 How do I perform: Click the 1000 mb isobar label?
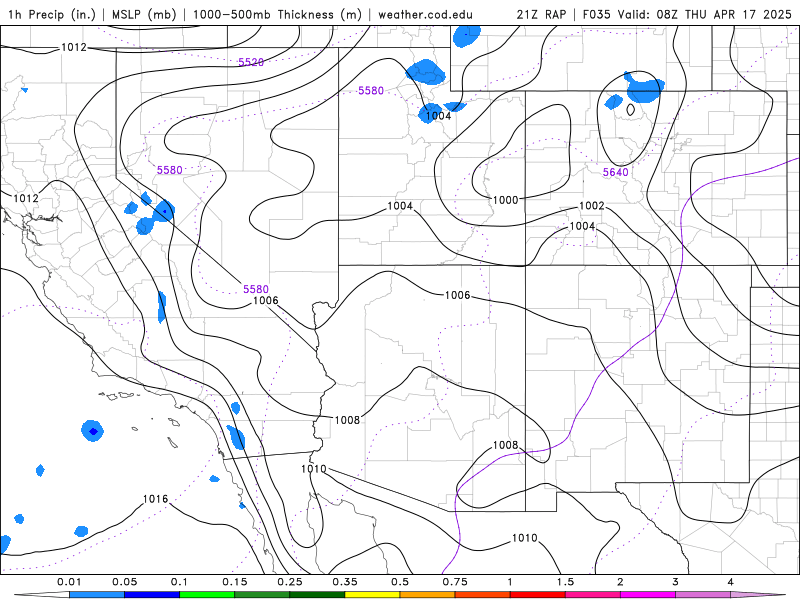click(x=505, y=200)
